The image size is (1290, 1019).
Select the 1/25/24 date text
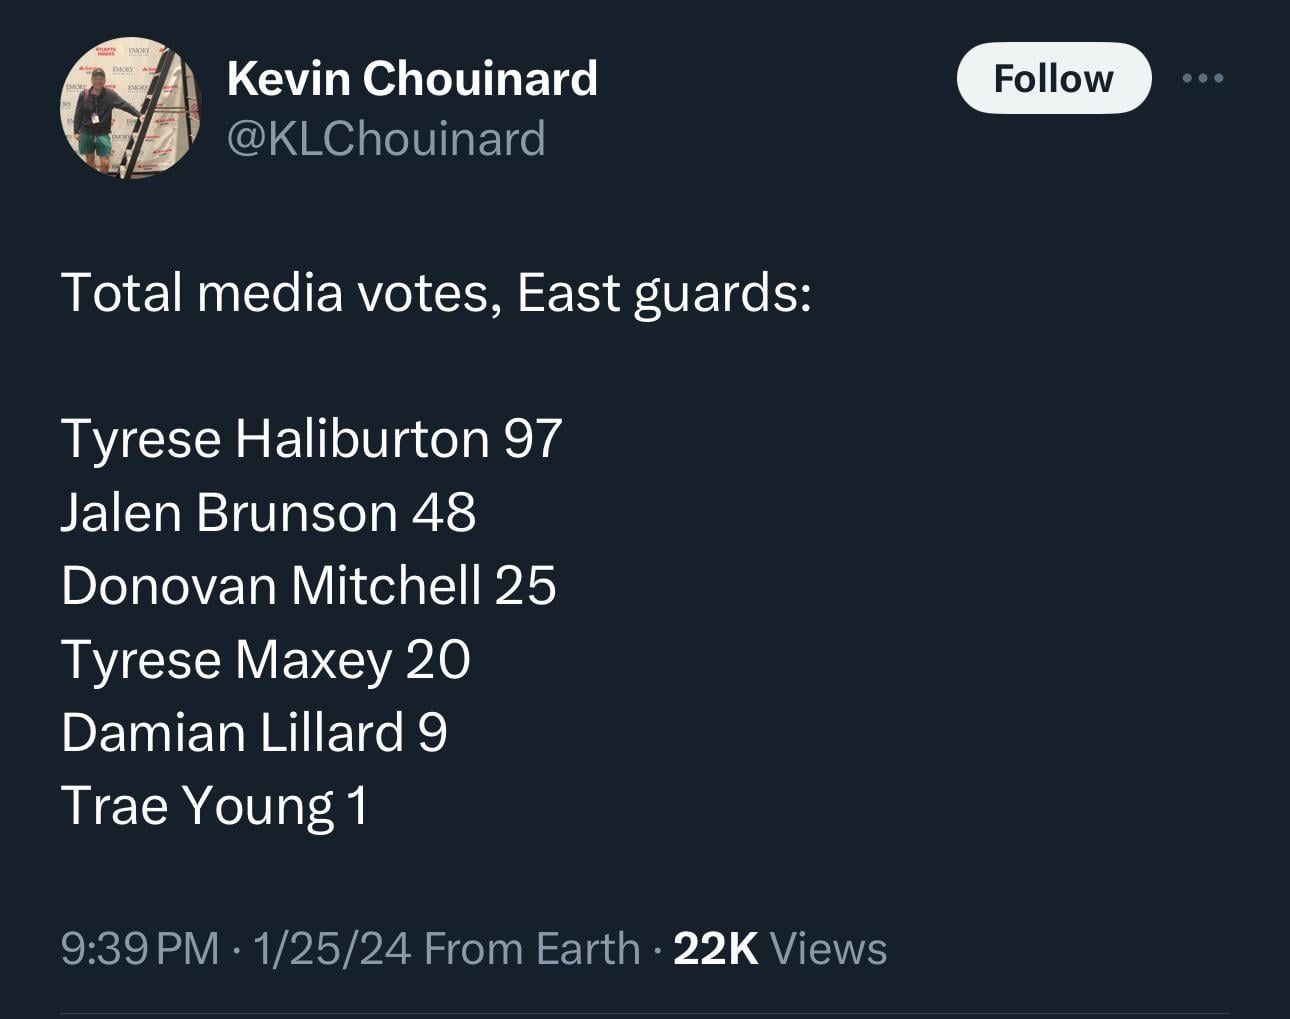click(331, 948)
